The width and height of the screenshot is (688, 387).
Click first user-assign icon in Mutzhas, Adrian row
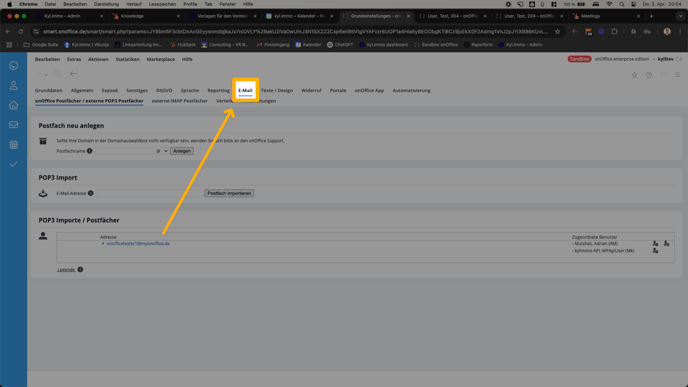655,244
